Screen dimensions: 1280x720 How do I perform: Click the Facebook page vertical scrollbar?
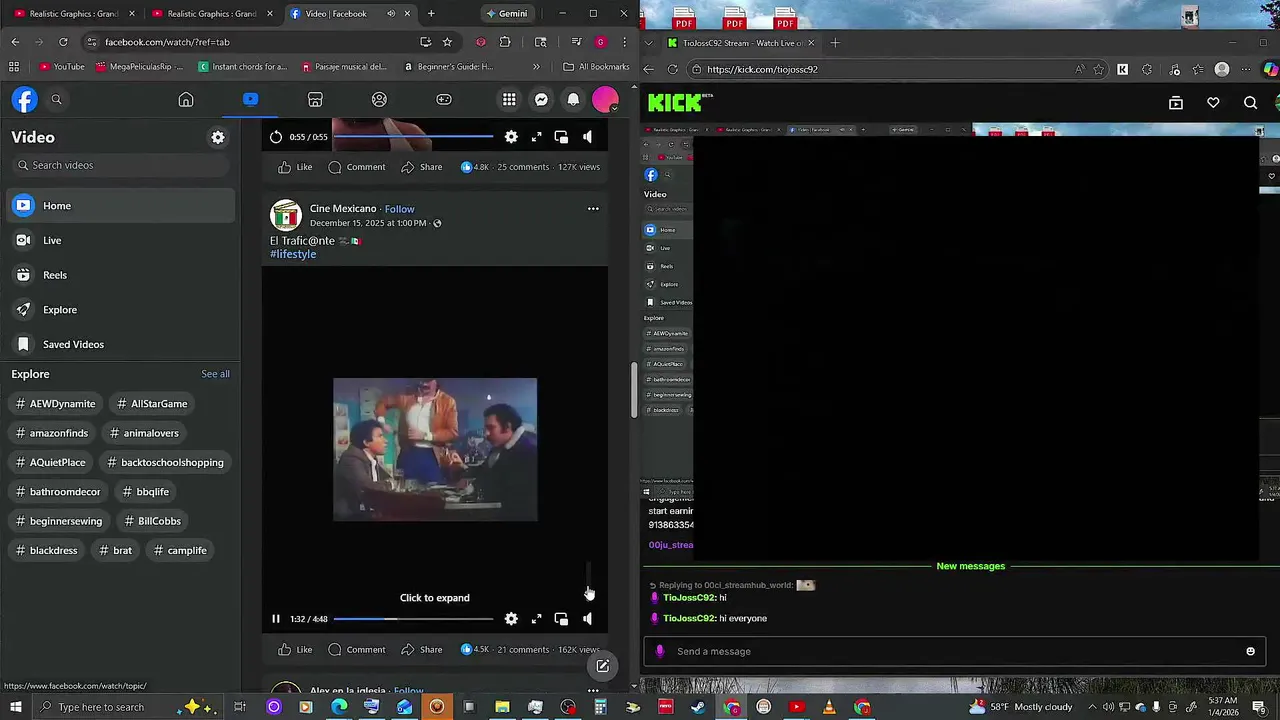634,390
